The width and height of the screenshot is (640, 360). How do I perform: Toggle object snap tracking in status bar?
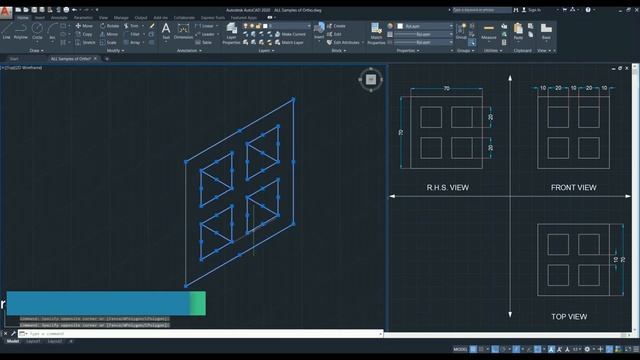[x=529, y=349]
